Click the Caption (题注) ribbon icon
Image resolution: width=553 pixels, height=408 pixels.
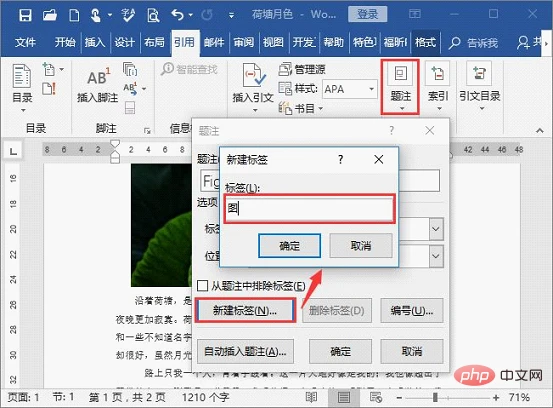pos(400,74)
